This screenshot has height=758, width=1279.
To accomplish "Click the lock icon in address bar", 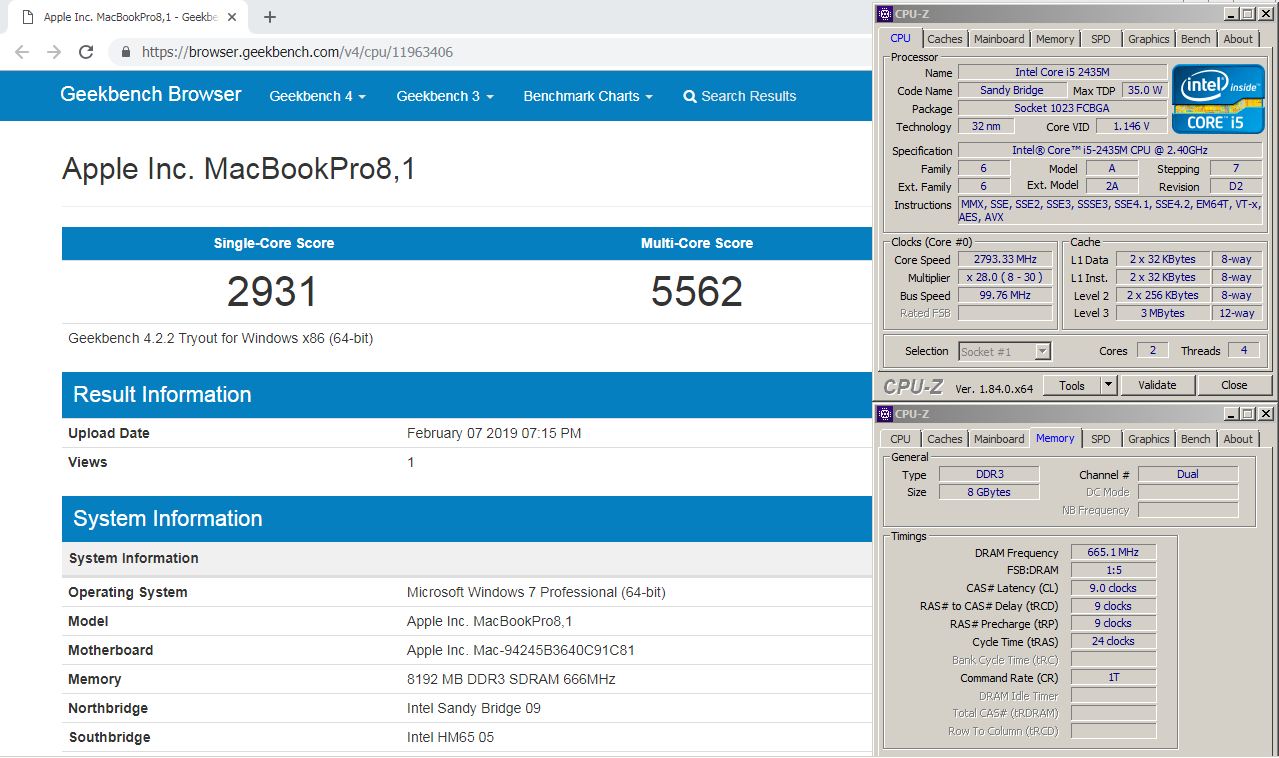I will point(126,52).
